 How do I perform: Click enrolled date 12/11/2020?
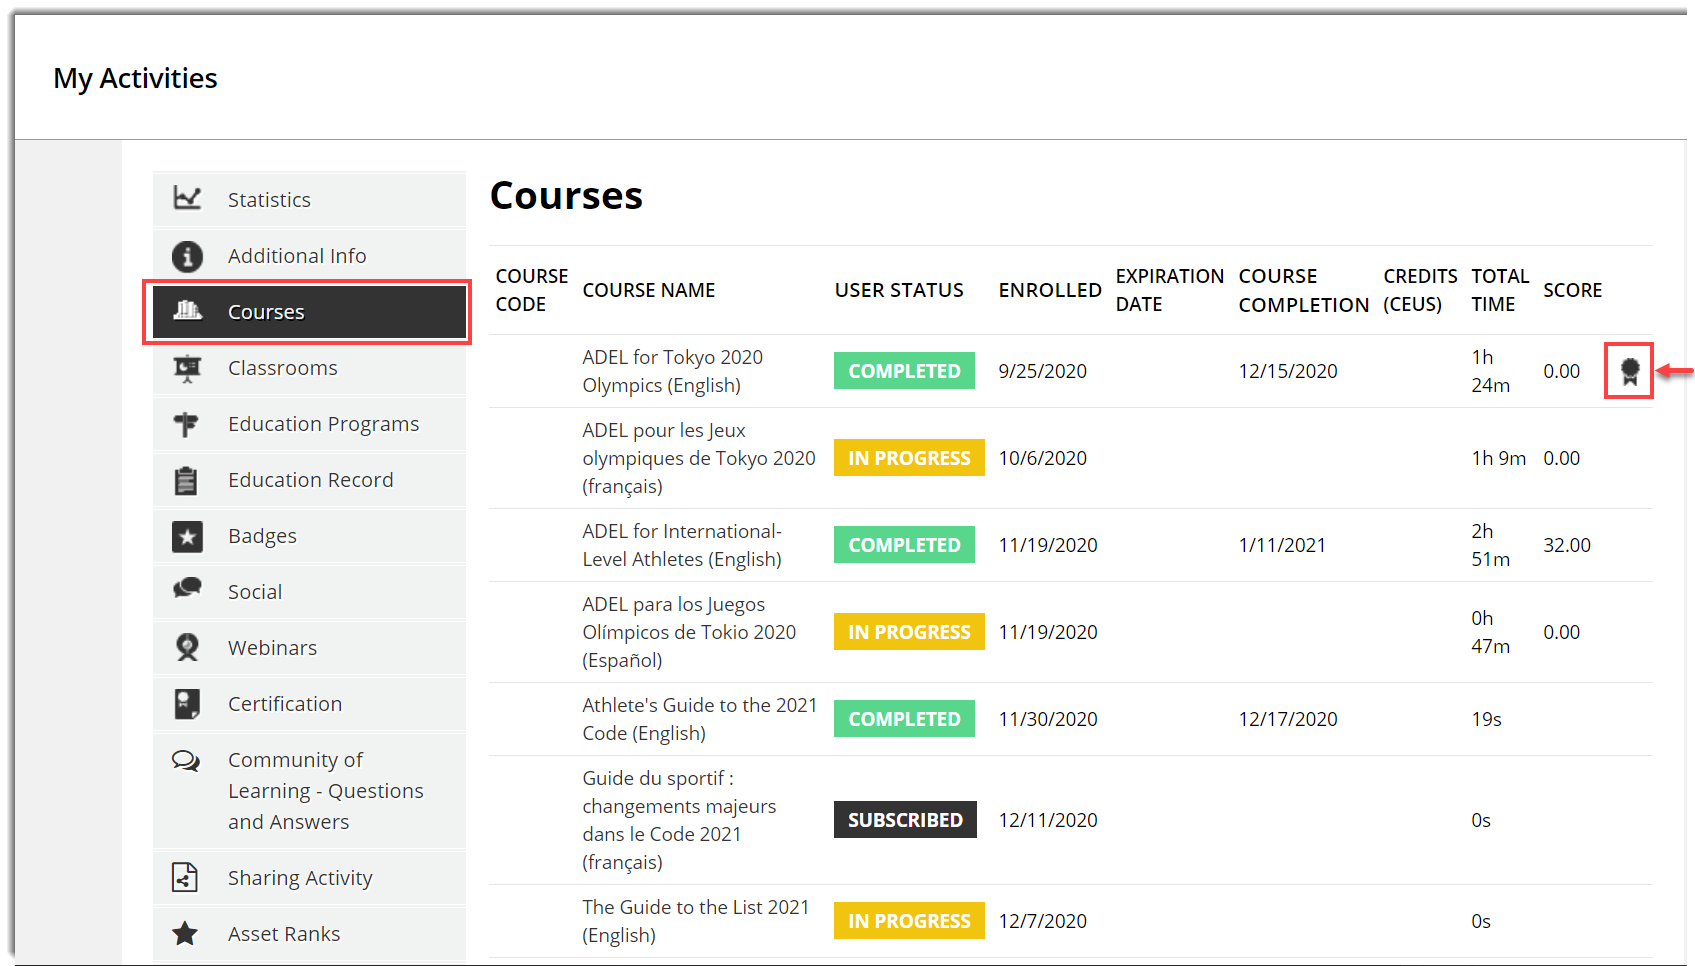click(x=1048, y=820)
